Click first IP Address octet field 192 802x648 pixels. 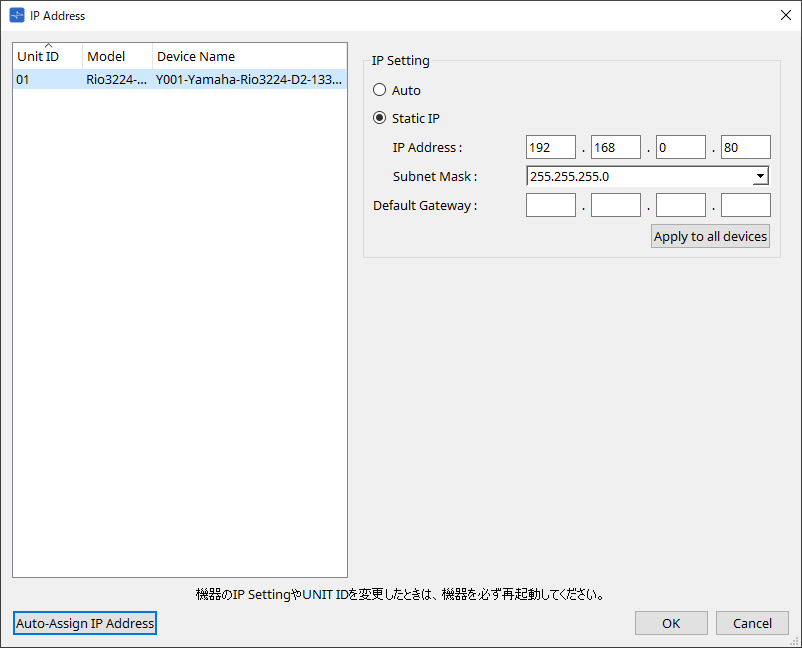coord(551,148)
